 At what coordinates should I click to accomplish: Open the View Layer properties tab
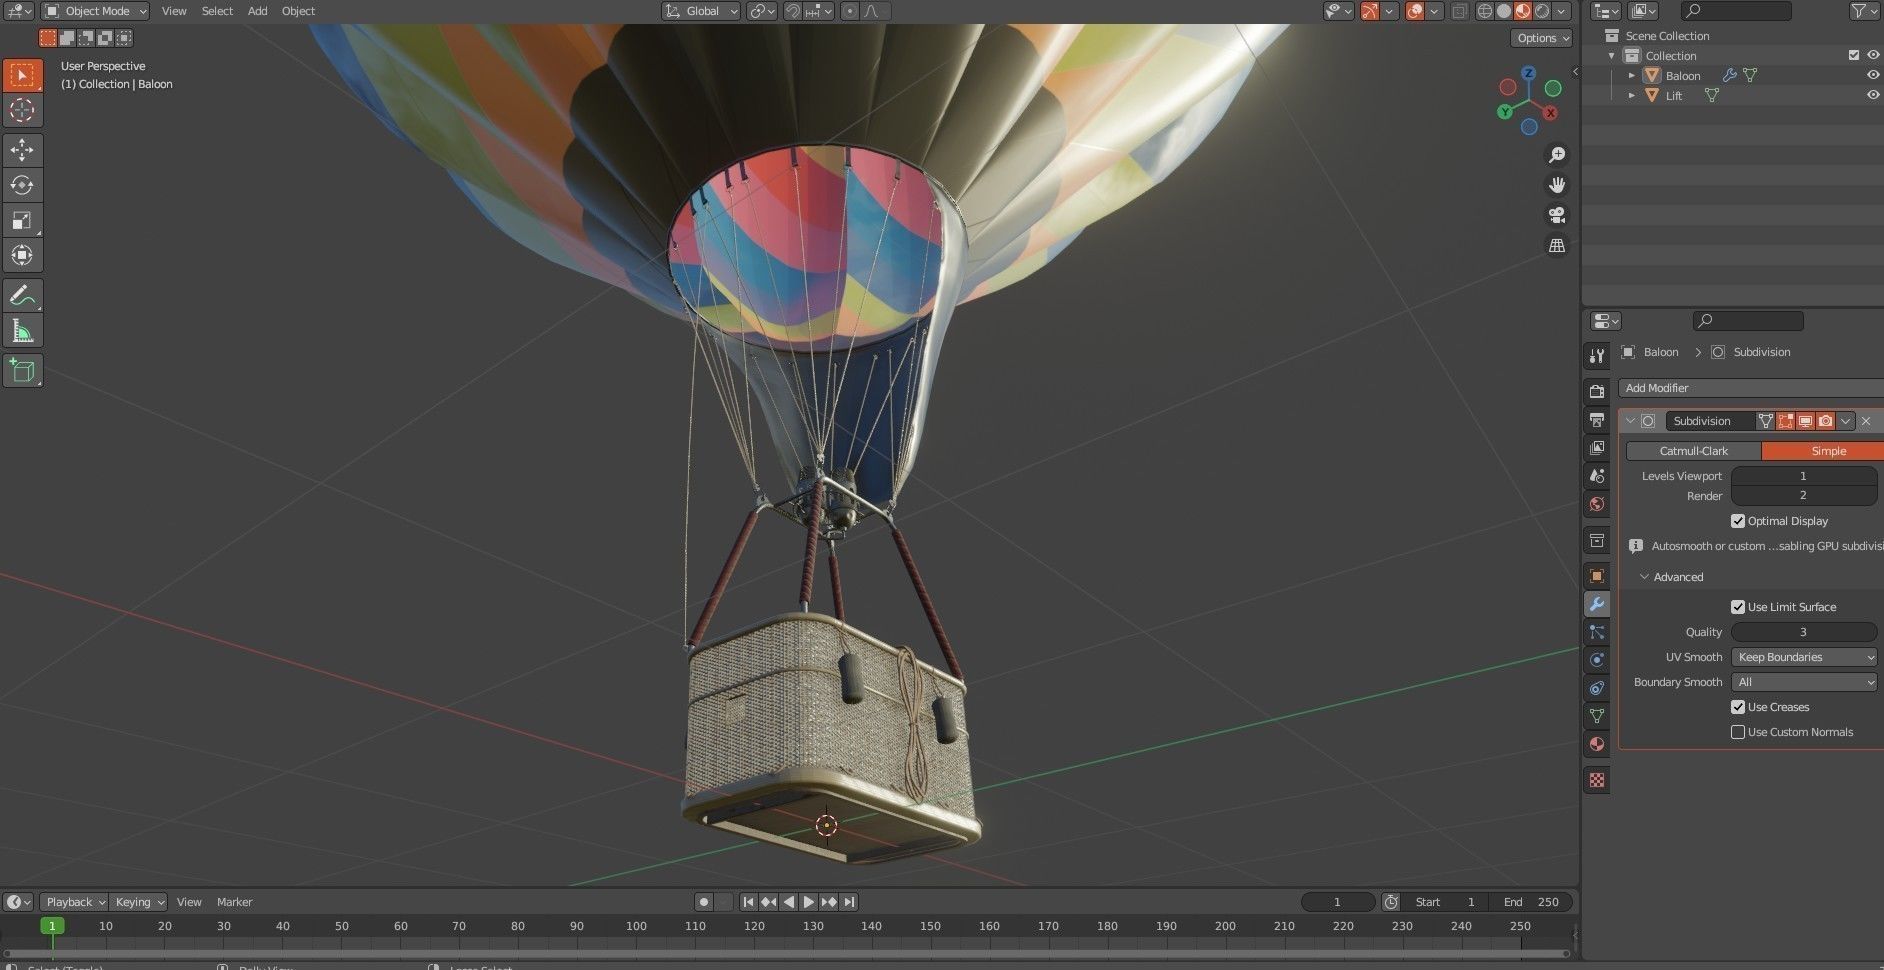coord(1597,447)
